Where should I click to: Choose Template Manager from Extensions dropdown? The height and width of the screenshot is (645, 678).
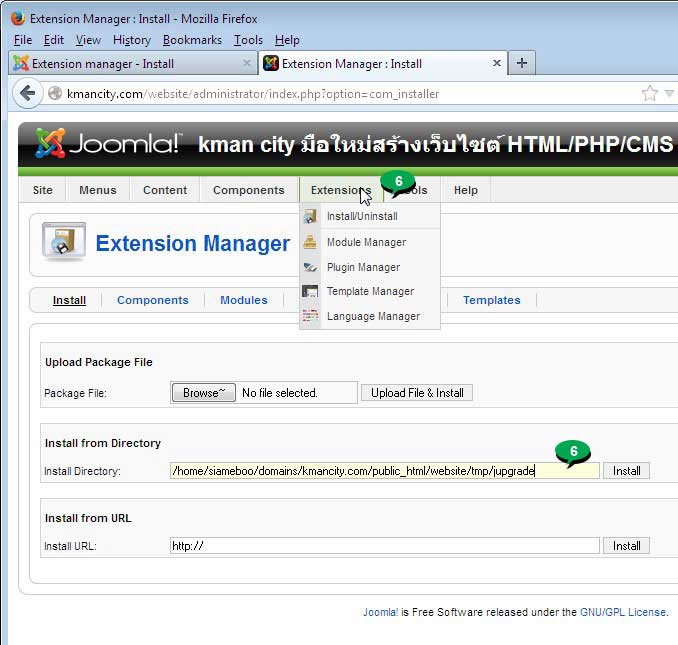(370, 291)
